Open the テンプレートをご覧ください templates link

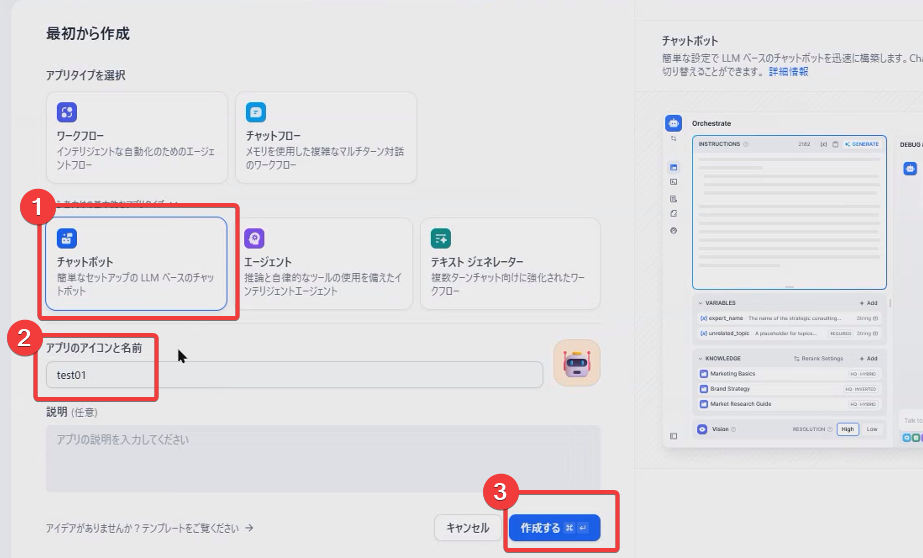[x=150, y=528]
